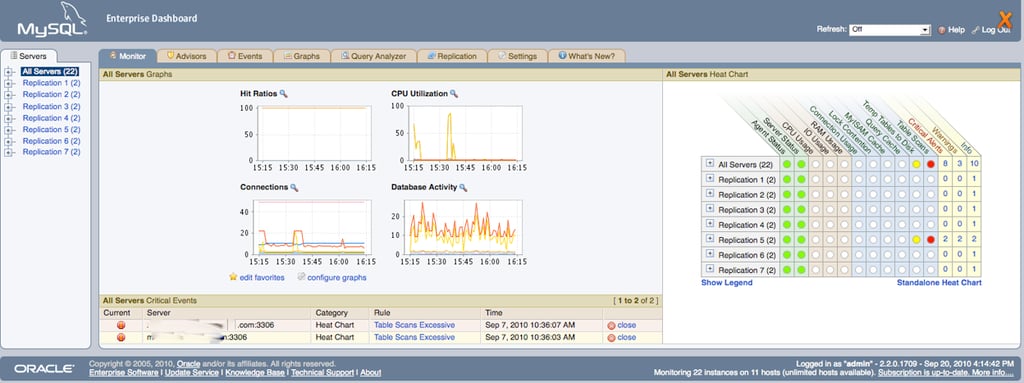Select Replication 6 (2) in the server tree
The width and height of the screenshot is (1024, 383).
point(51,141)
